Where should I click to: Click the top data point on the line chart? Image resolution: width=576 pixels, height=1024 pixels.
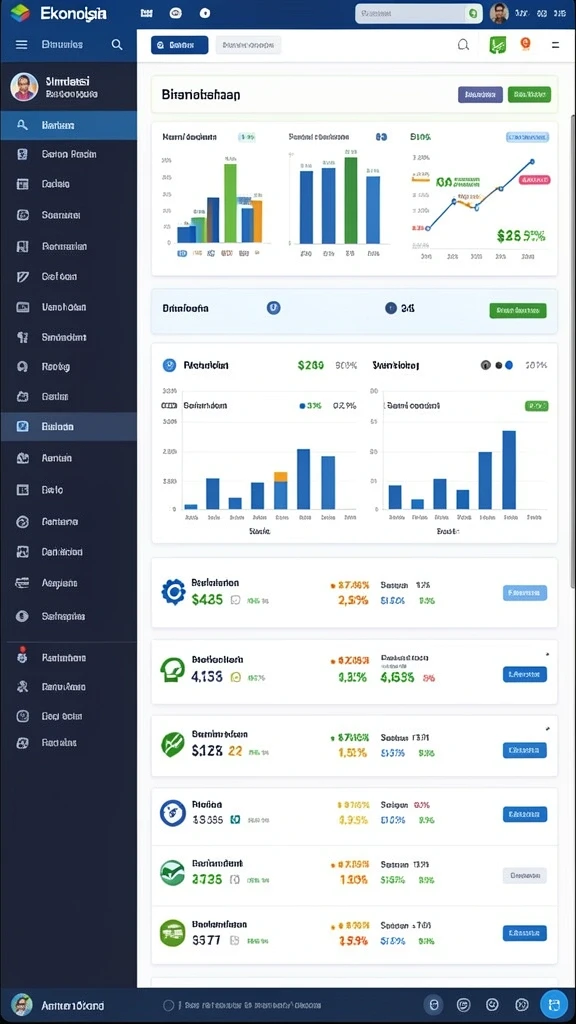[532, 161]
